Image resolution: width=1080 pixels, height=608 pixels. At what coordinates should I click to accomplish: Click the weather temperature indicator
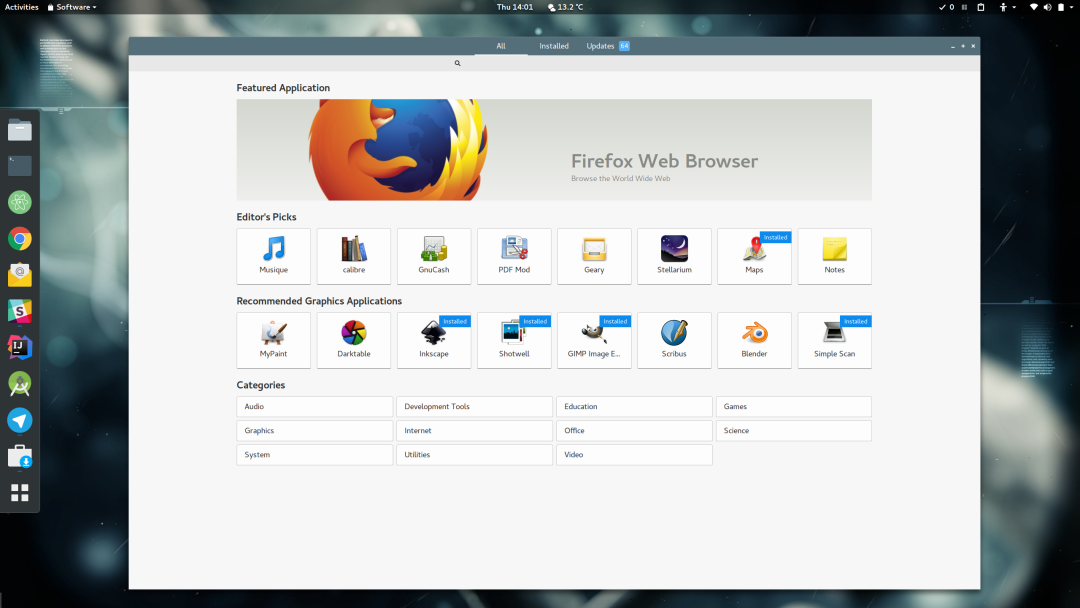point(565,7)
